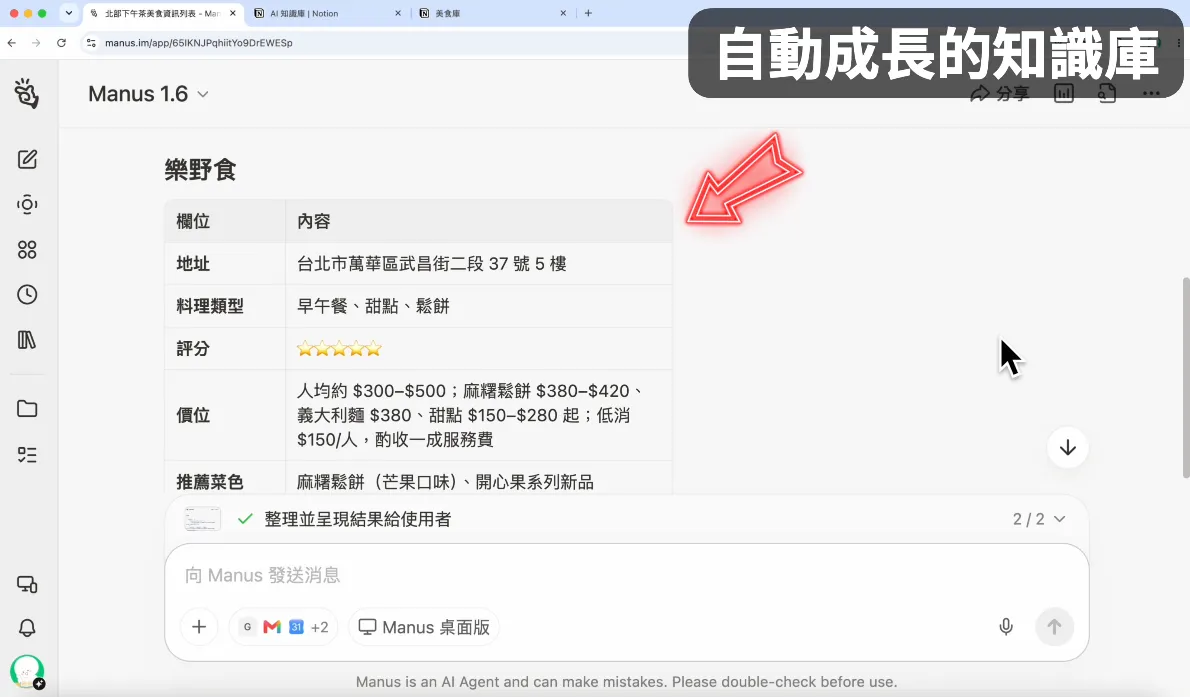The height and width of the screenshot is (697, 1190).
Task: Expand the 2 / 2 task progress chevron
Action: tap(1060, 519)
